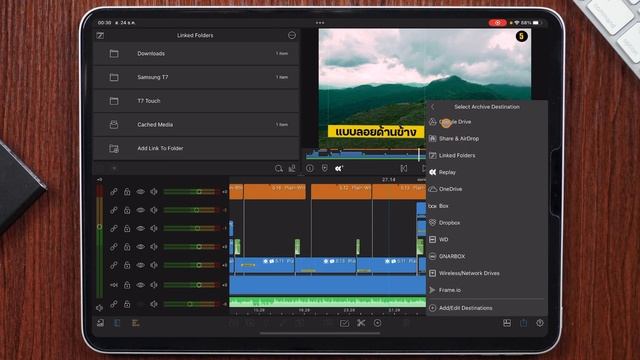640x360 pixels.
Task: Lock the bottom audio track
Action: click(x=127, y=304)
